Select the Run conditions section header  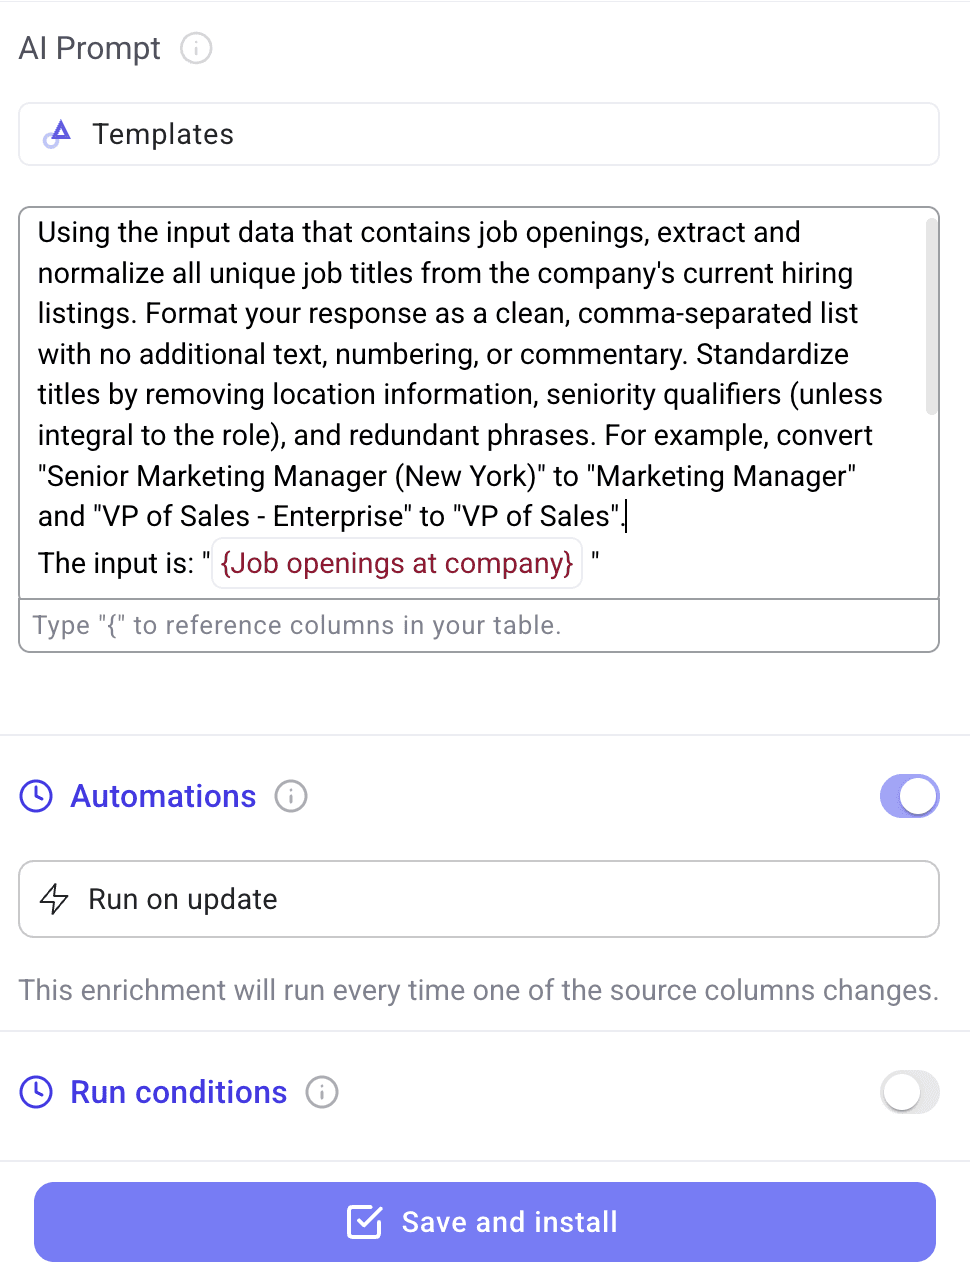coord(178,1092)
